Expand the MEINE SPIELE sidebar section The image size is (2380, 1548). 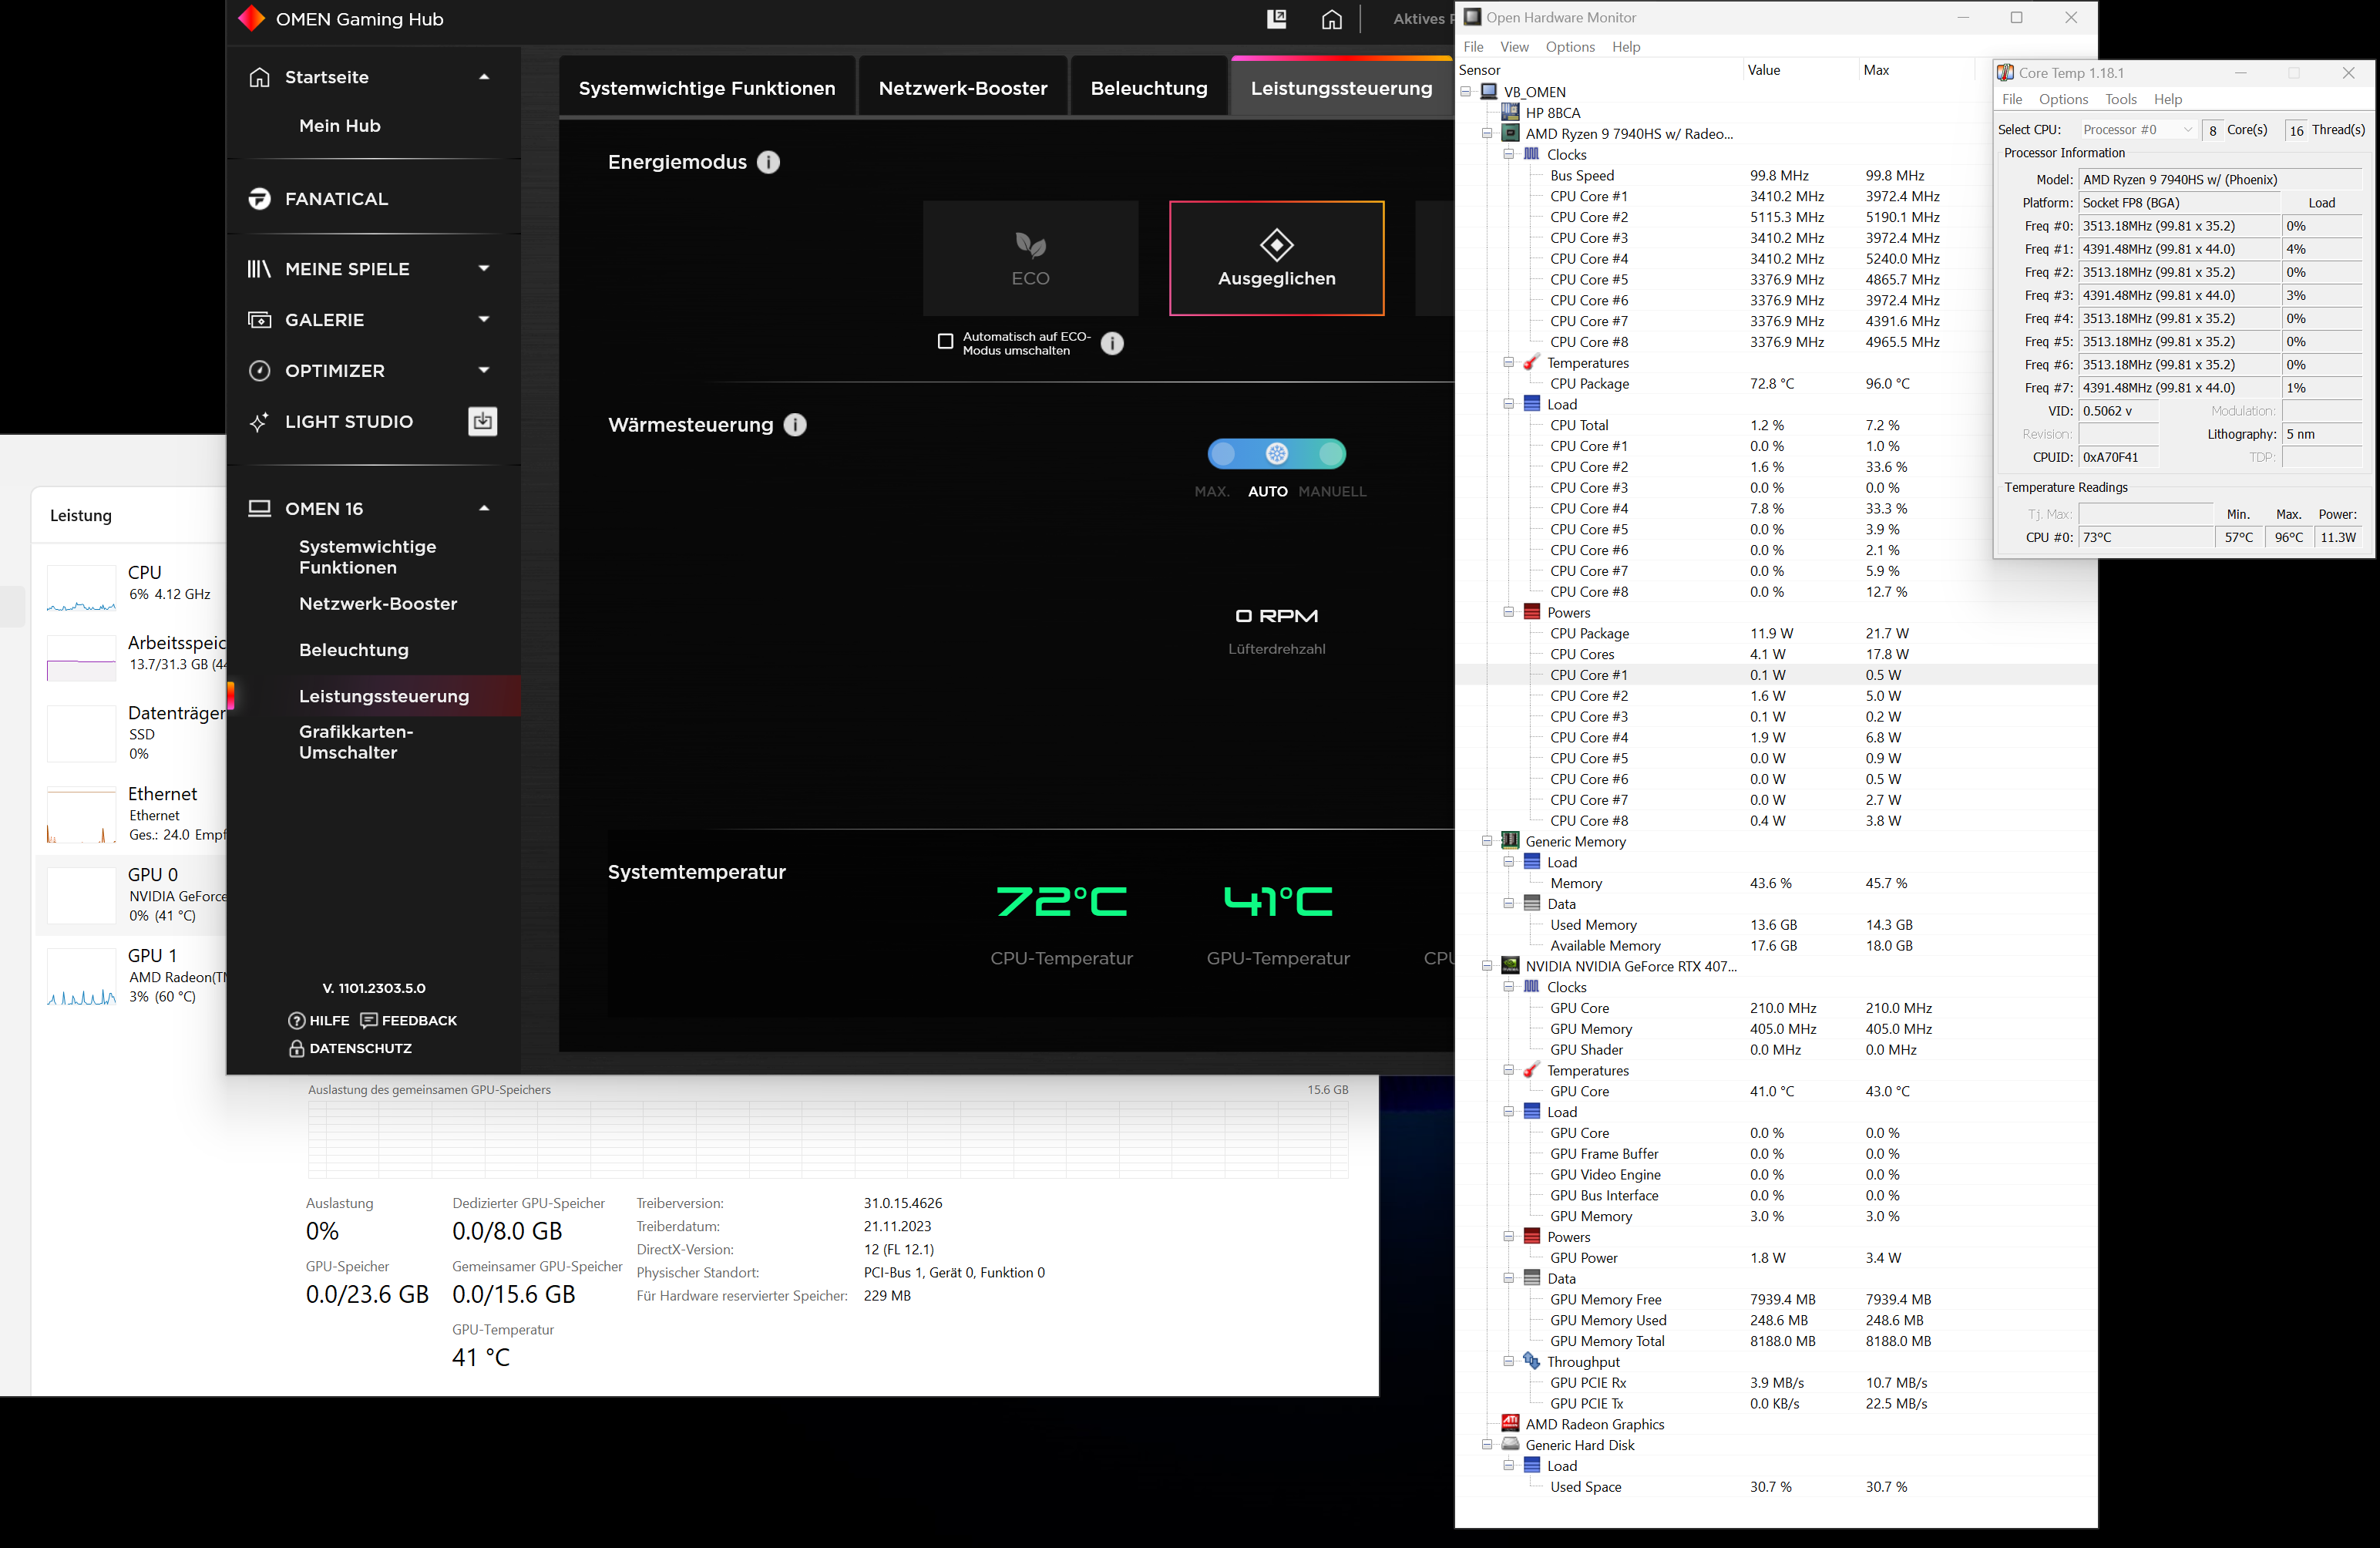click(484, 268)
